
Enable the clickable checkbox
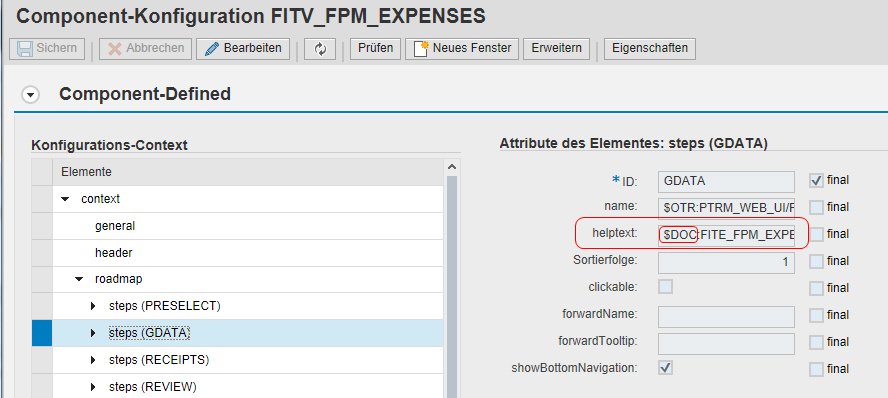pyautogui.click(x=665, y=286)
